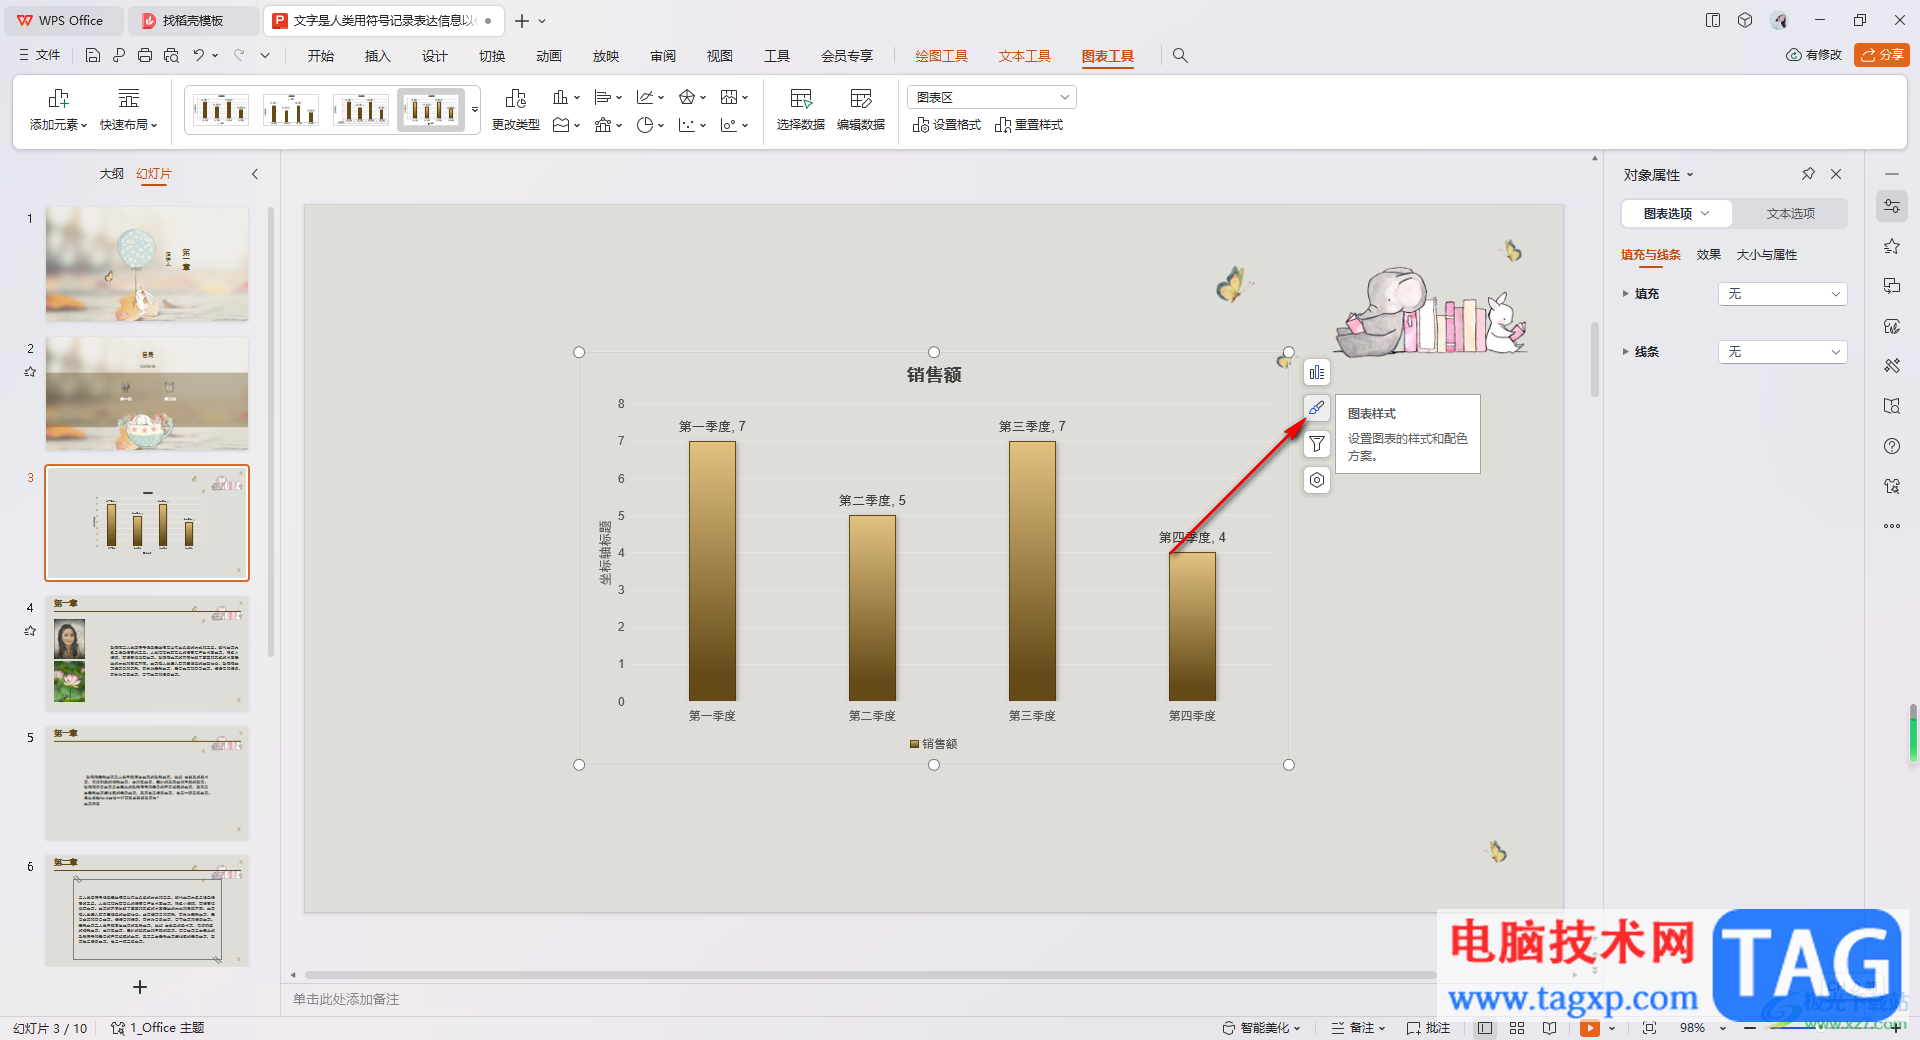Click the fit-to-window icon in the status bar
Image resolution: width=1920 pixels, height=1040 pixels.
pos(1649,1028)
